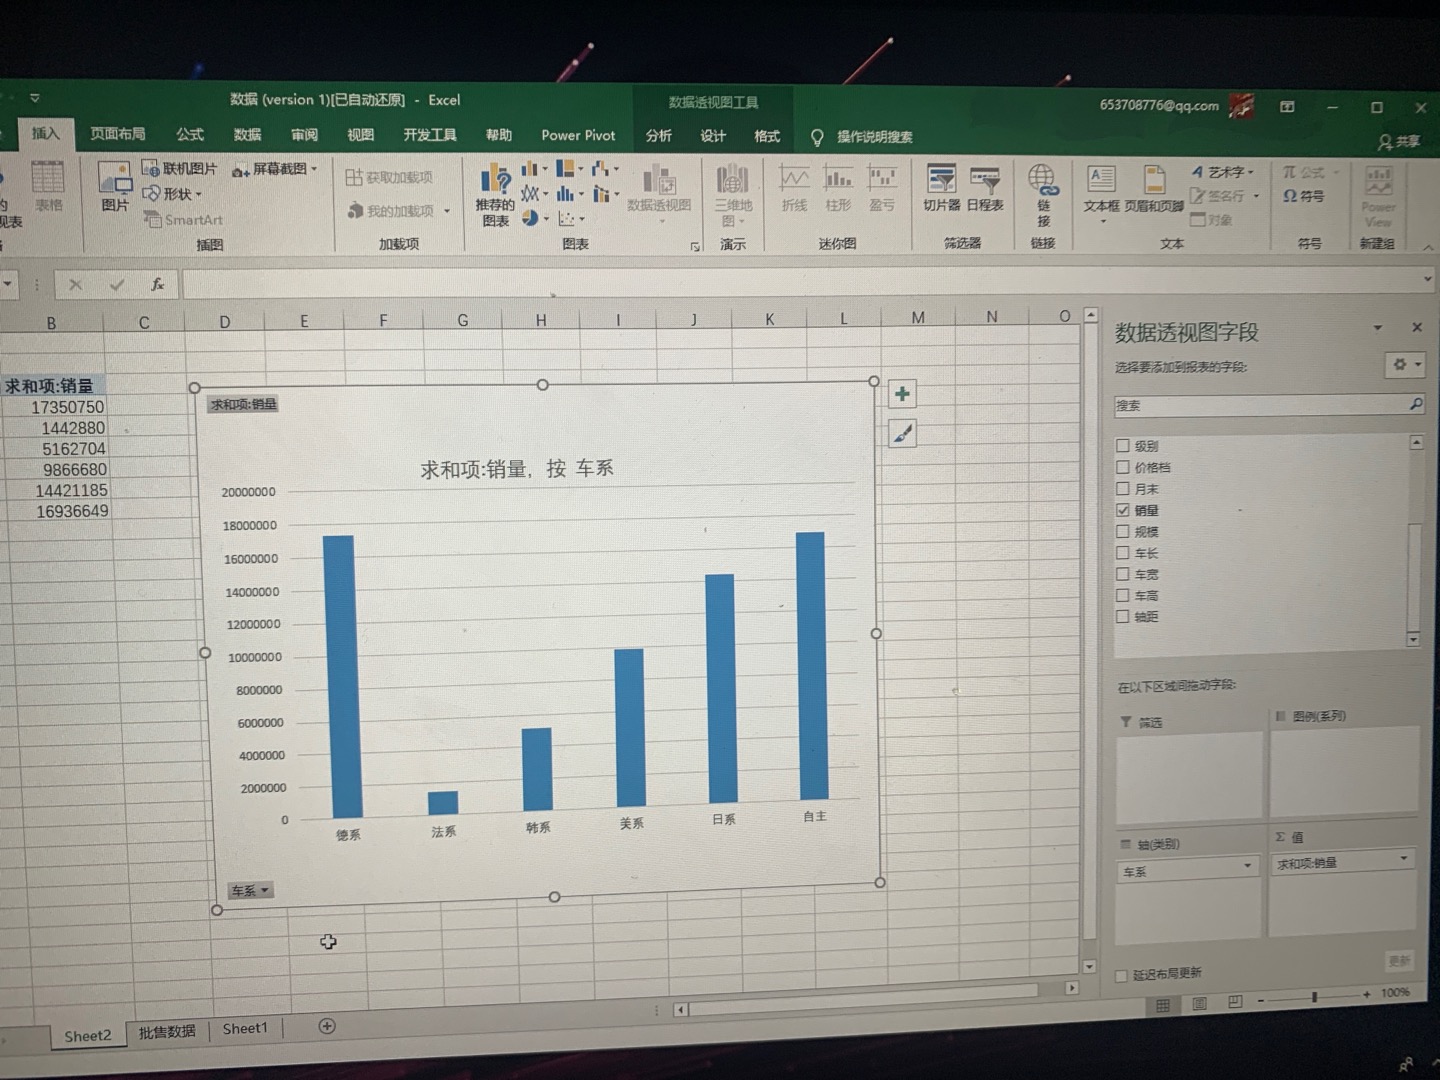Click the Power View icon
Image resolution: width=1440 pixels, height=1080 pixels.
click(1378, 196)
